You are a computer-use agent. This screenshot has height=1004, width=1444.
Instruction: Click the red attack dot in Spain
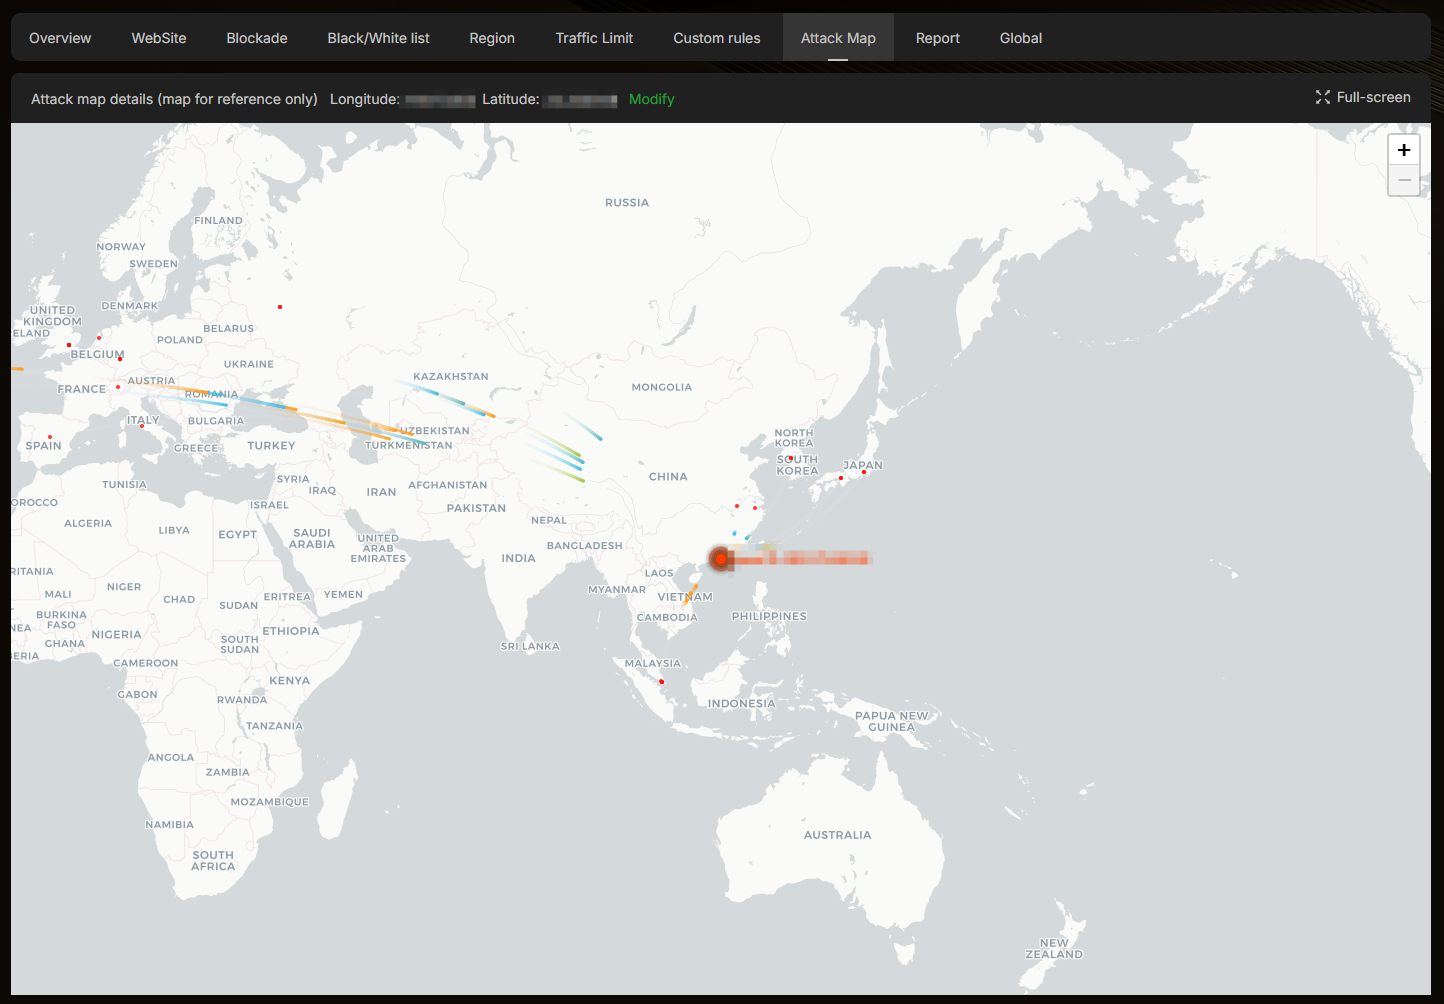point(50,436)
